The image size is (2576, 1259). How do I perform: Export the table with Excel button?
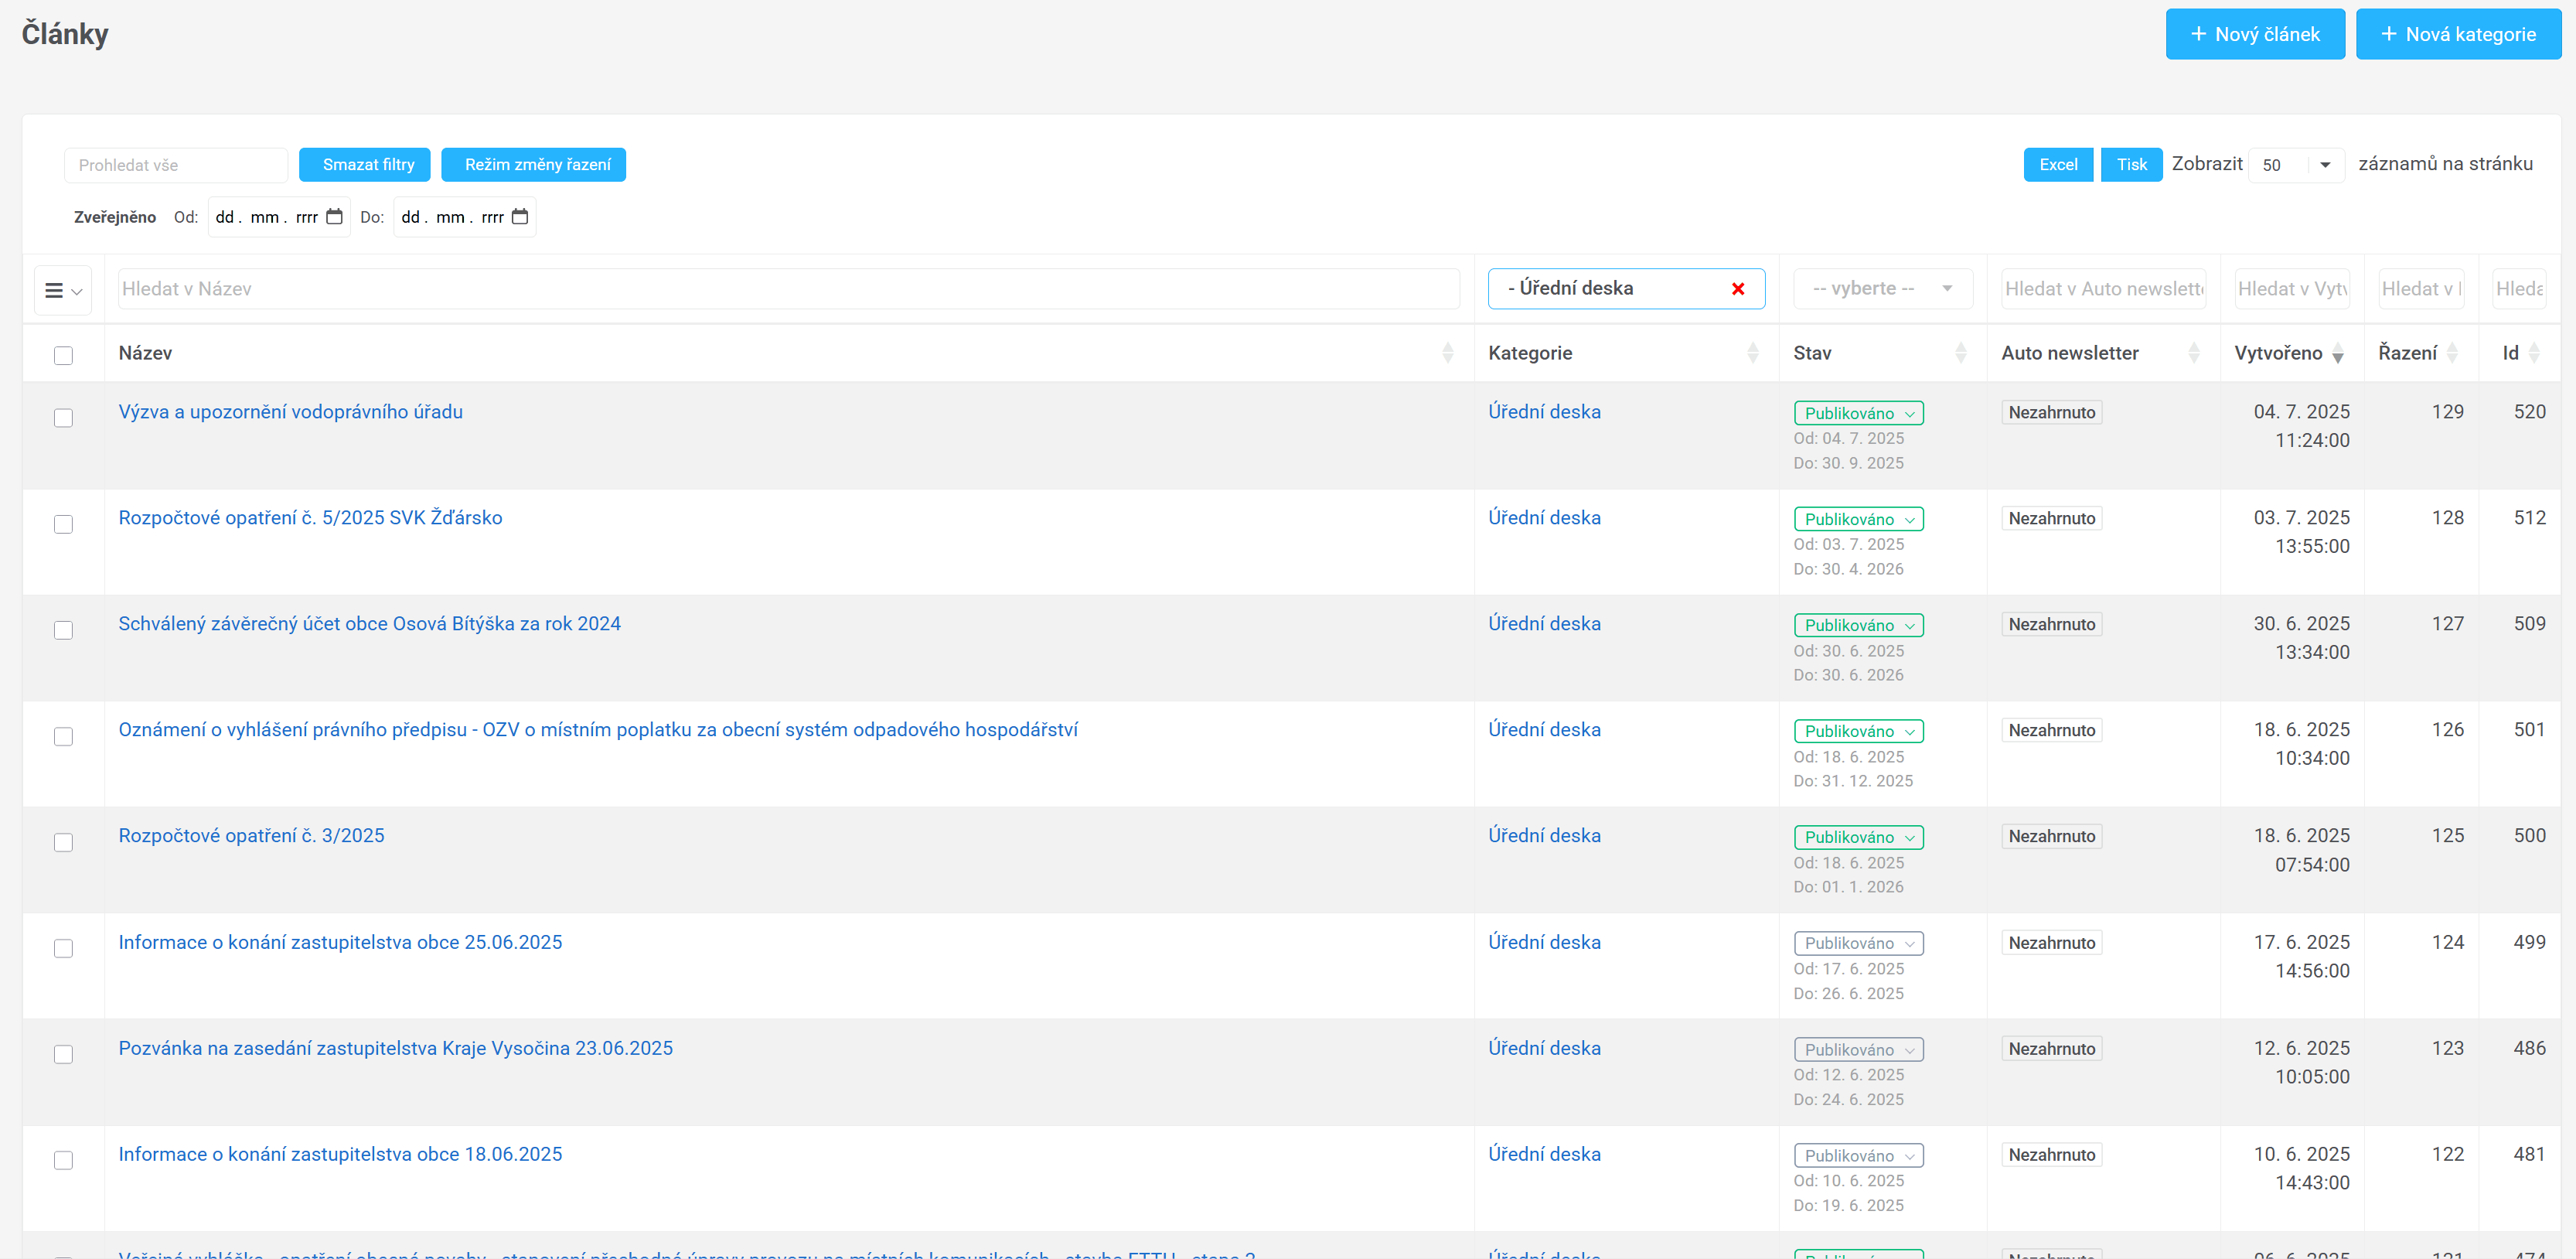2057,165
